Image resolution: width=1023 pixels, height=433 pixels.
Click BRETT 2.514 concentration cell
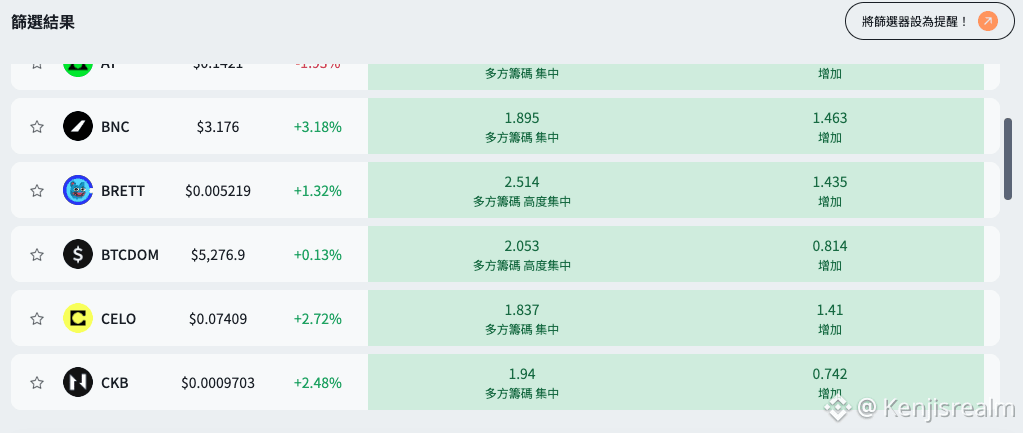(522, 190)
